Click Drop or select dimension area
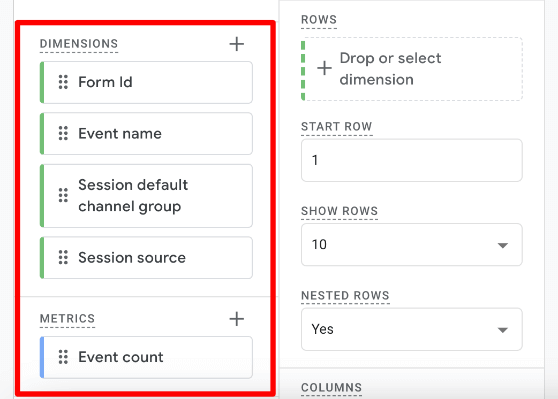The width and height of the screenshot is (558, 399). coord(412,69)
